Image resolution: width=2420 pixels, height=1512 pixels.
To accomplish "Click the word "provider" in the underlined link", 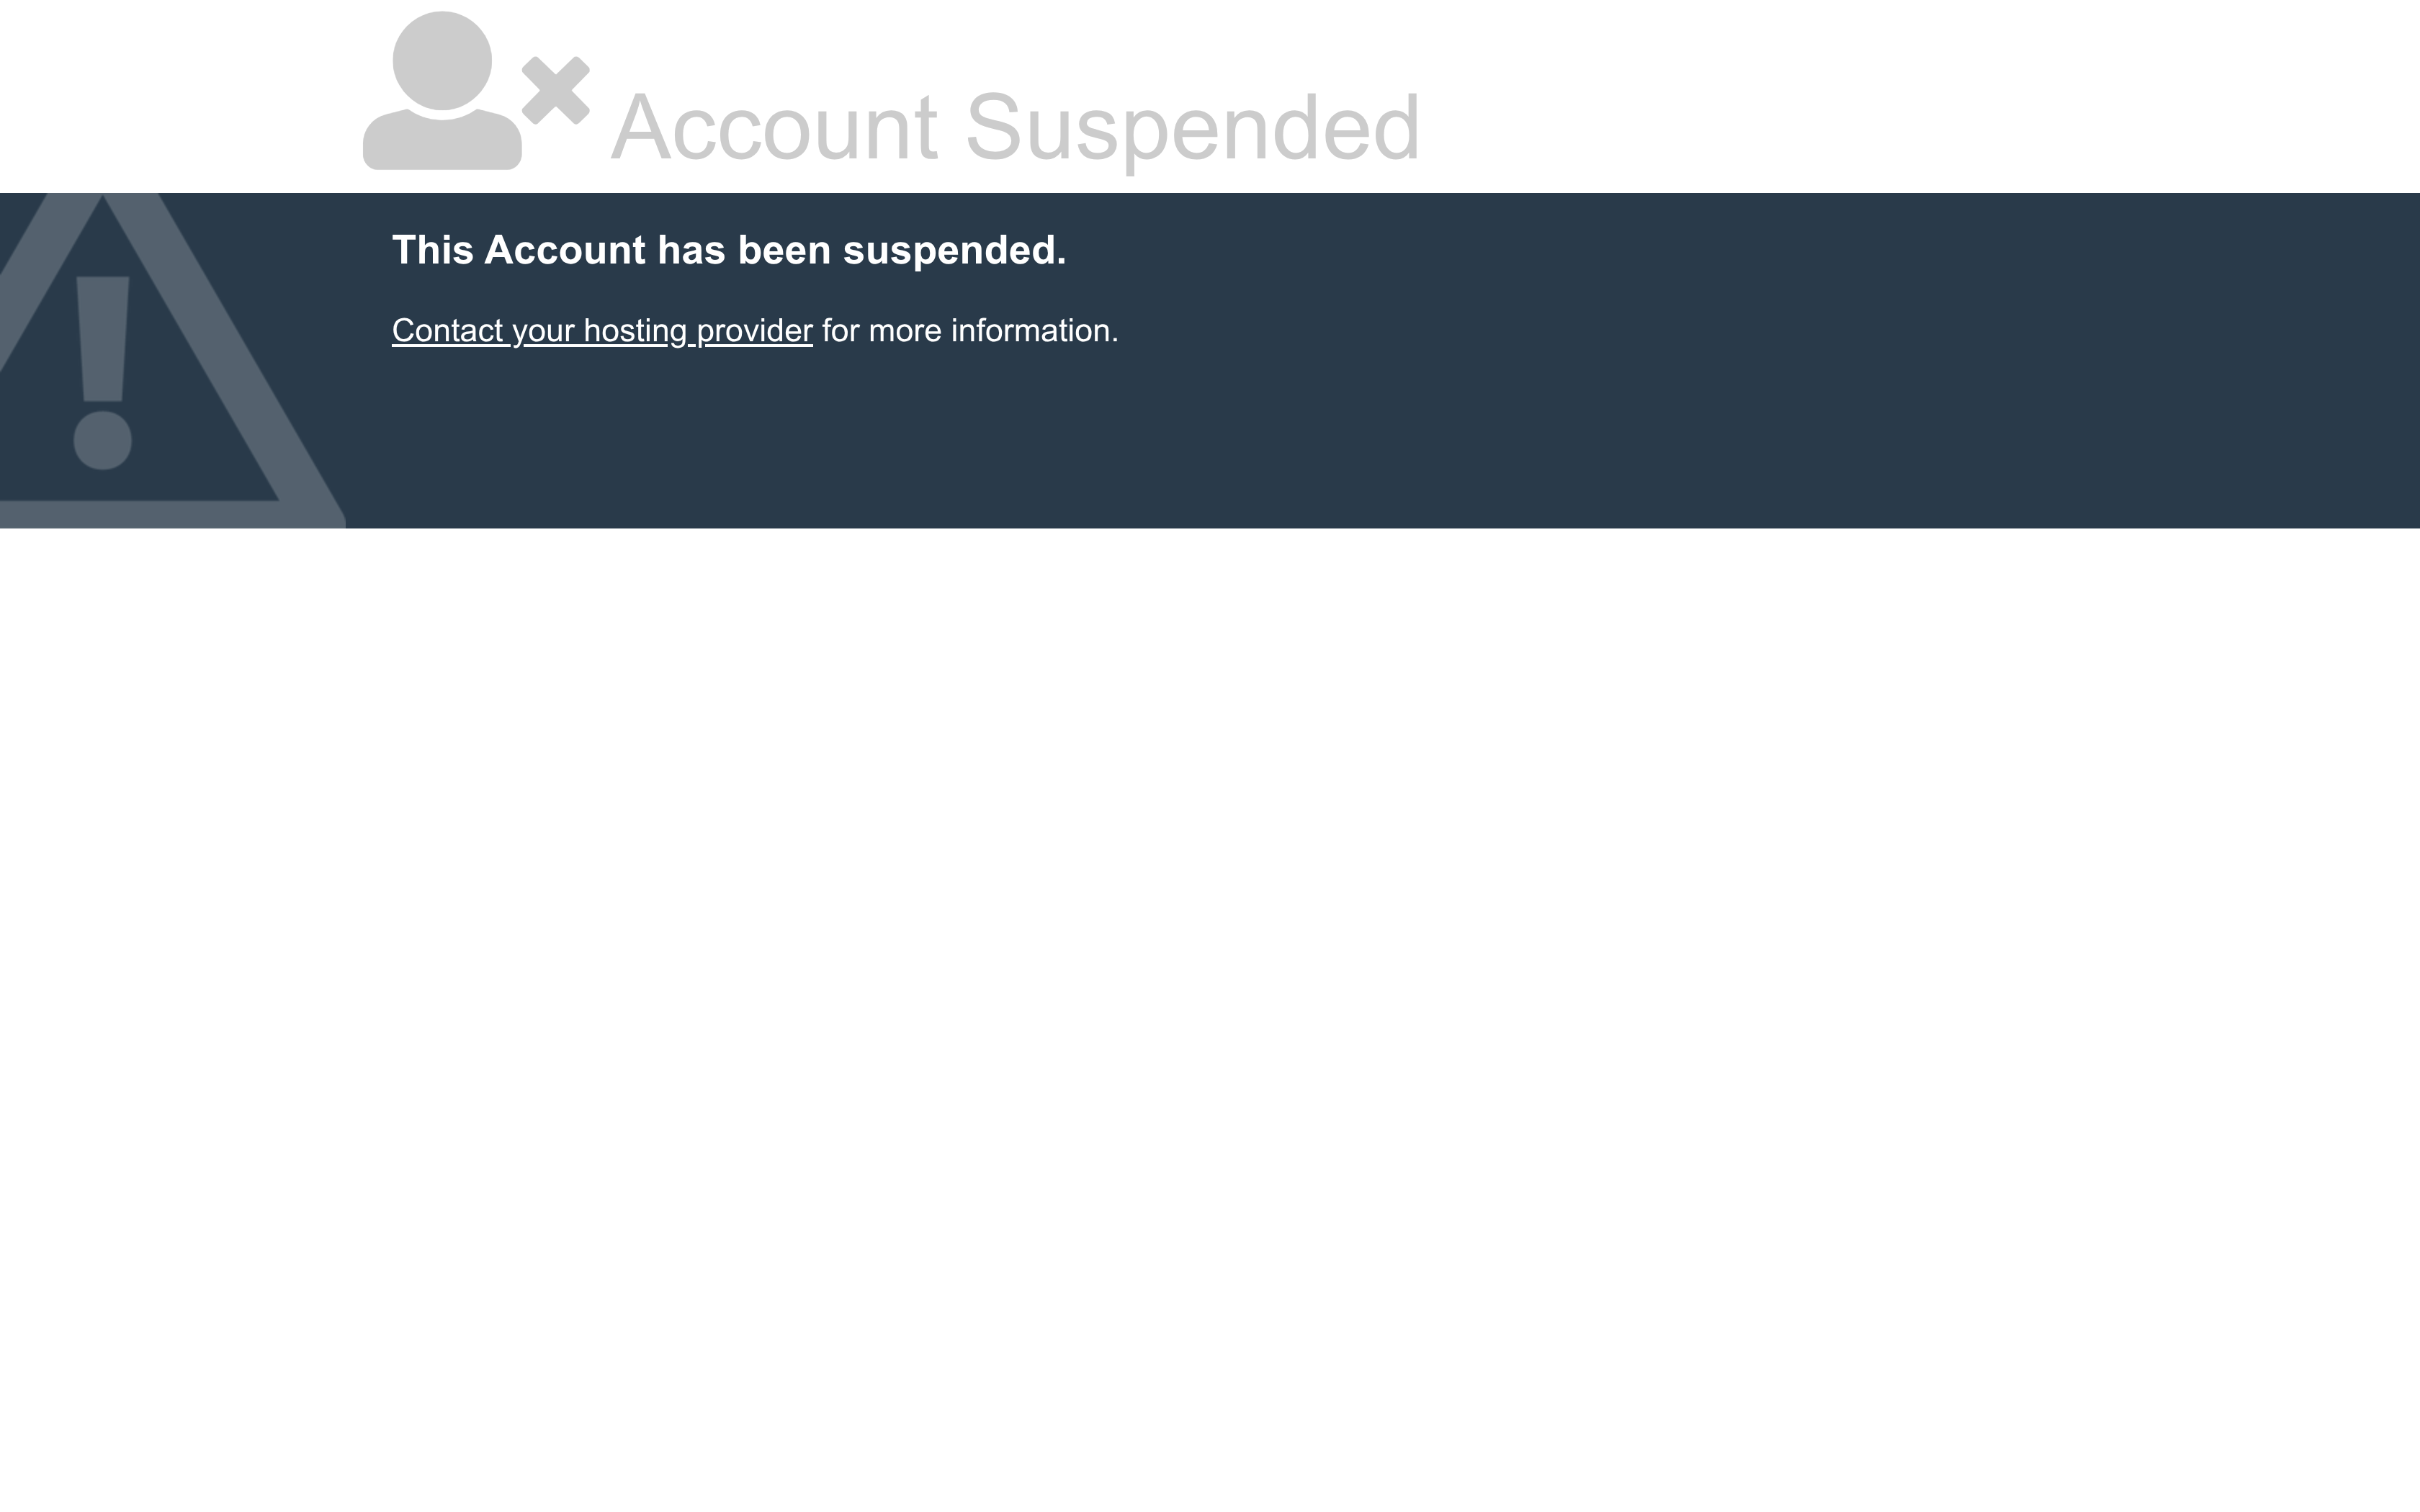I will point(754,331).
